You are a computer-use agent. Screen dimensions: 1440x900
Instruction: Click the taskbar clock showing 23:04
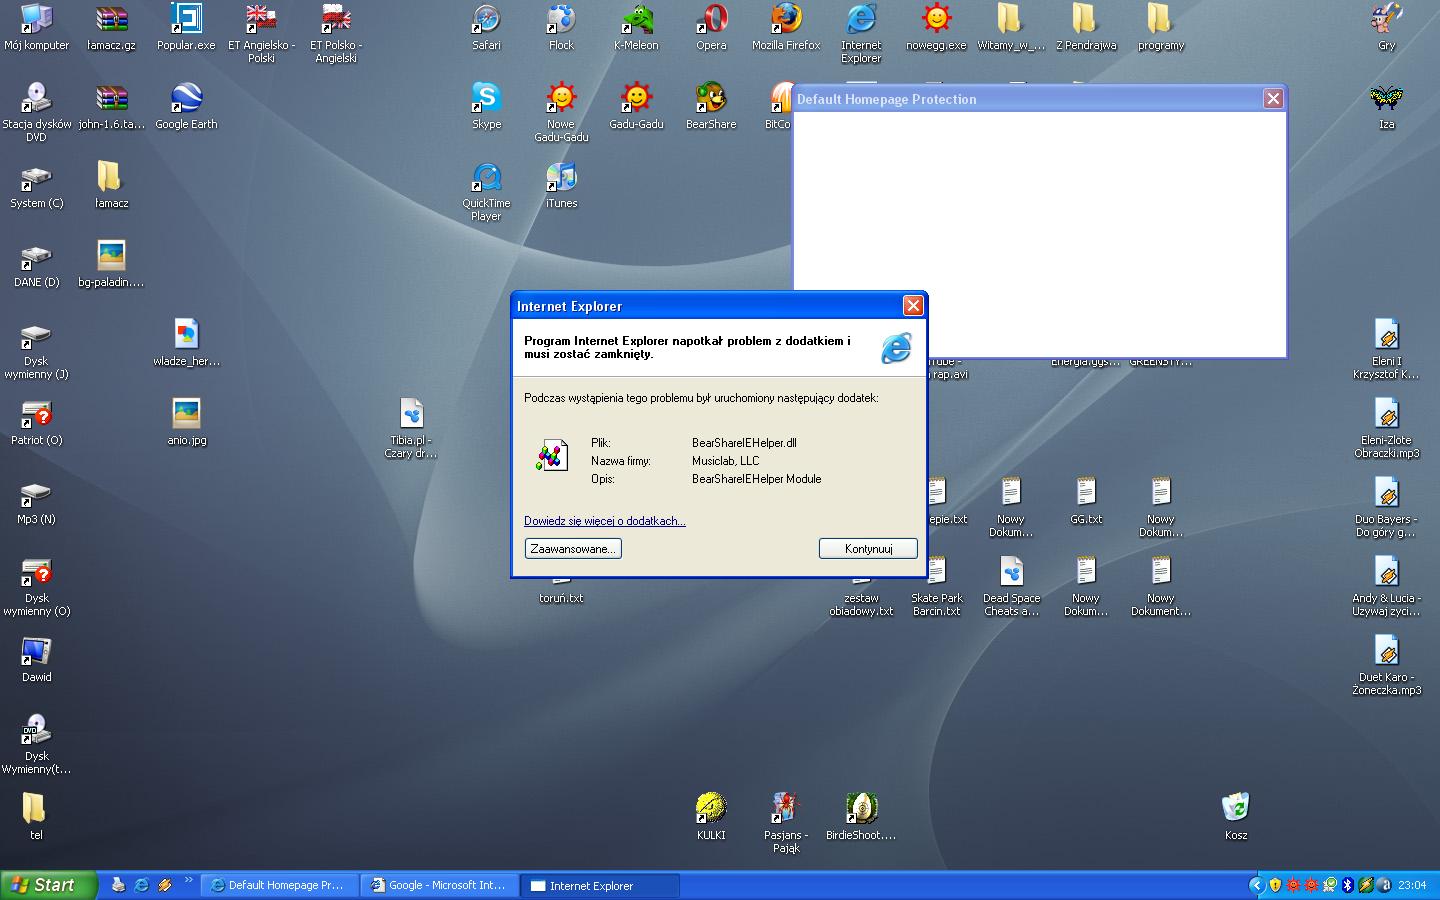[1412, 885]
